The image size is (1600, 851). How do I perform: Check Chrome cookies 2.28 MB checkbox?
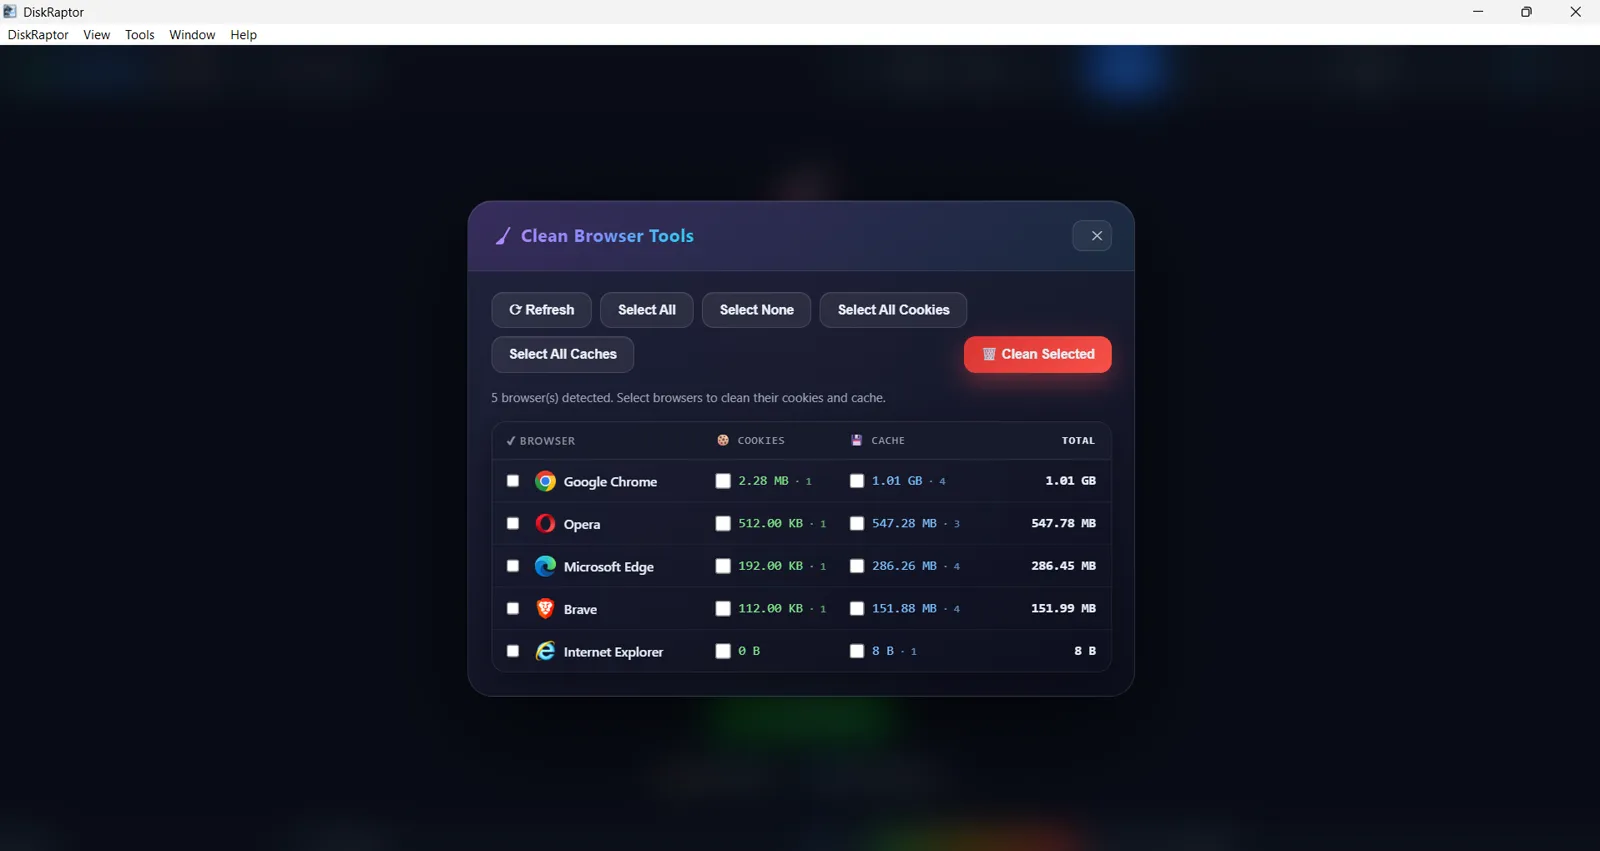click(723, 481)
